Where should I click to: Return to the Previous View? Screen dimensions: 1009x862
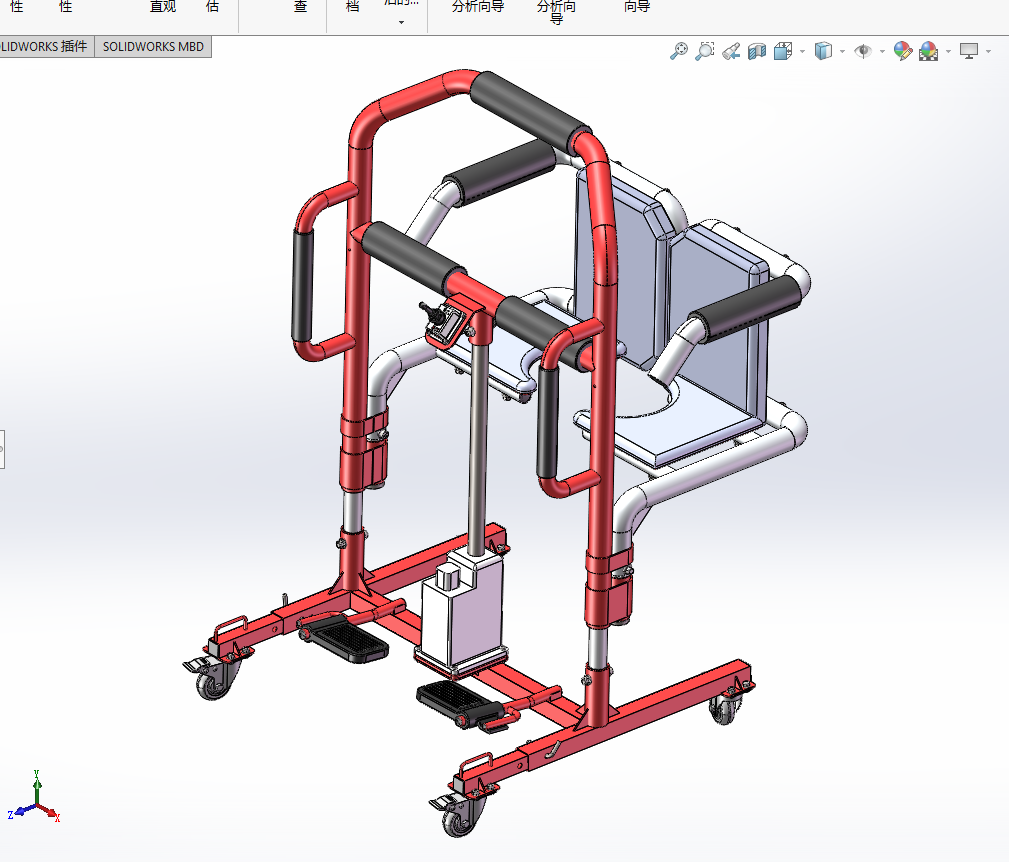tap(731, 51)
